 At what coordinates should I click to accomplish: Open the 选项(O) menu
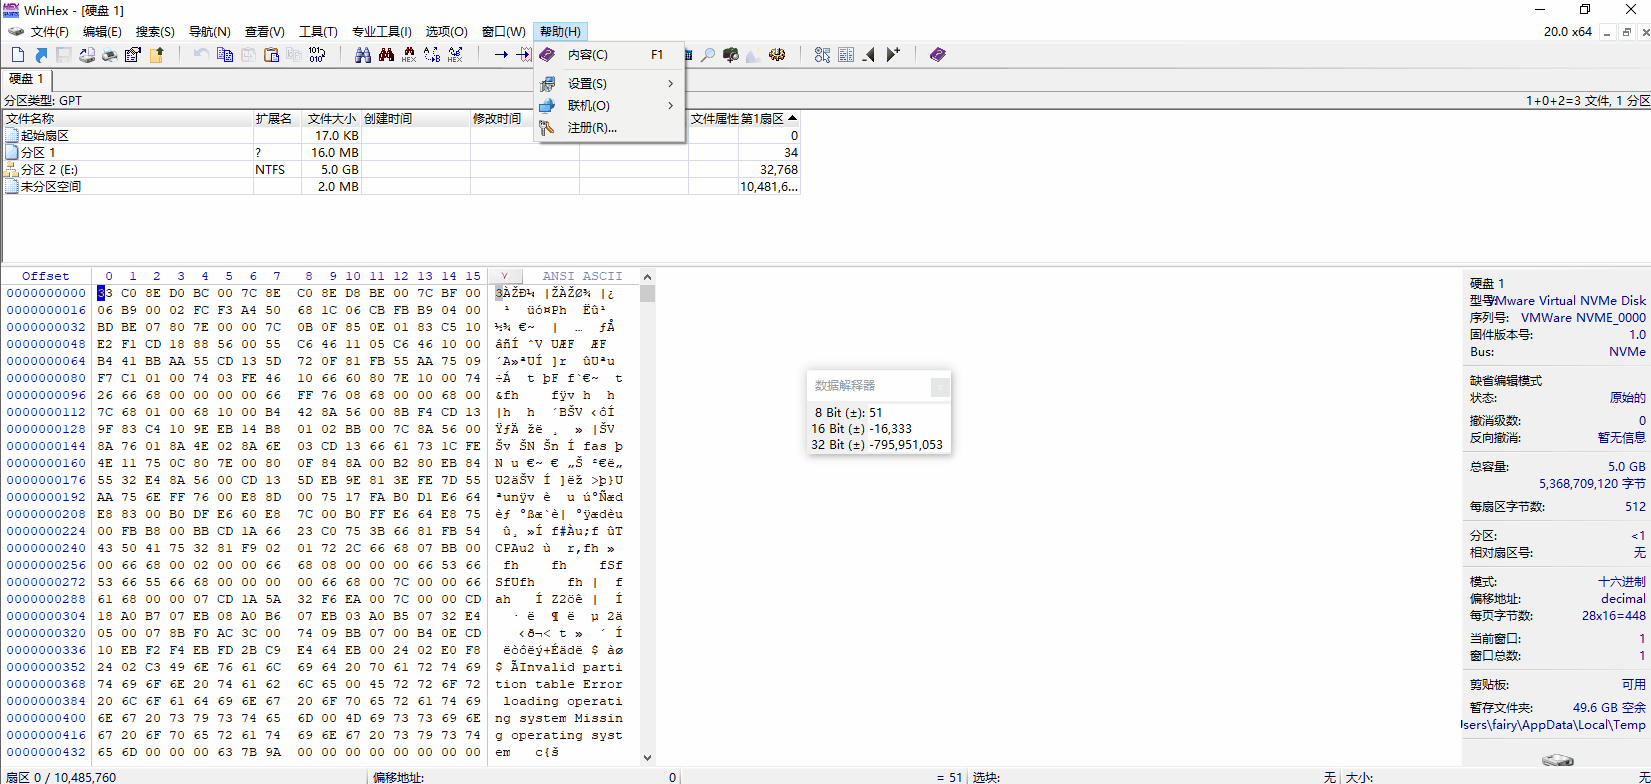(x=446, y=32)
